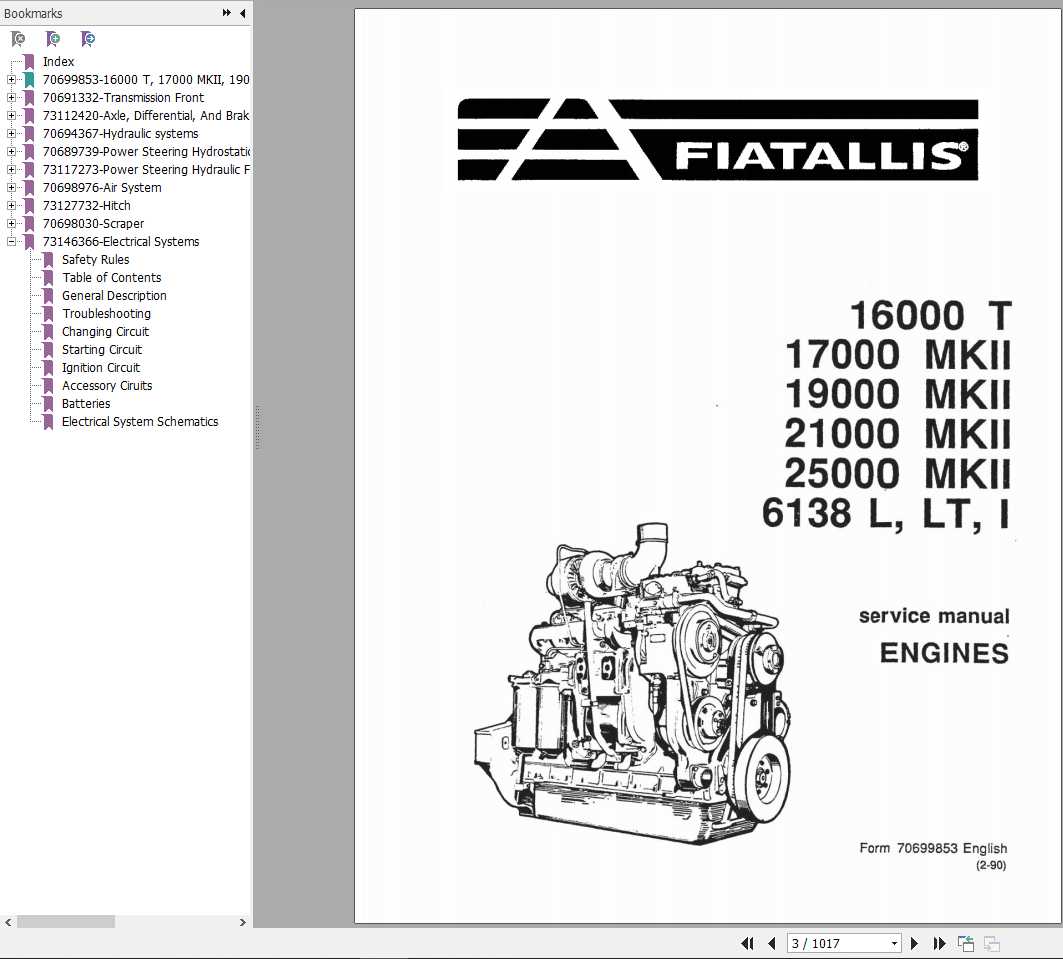Click the "Form 70699853 English" text
Image resolution: width=1063 pixels, height=959 pixels.
tap(933, 848)
